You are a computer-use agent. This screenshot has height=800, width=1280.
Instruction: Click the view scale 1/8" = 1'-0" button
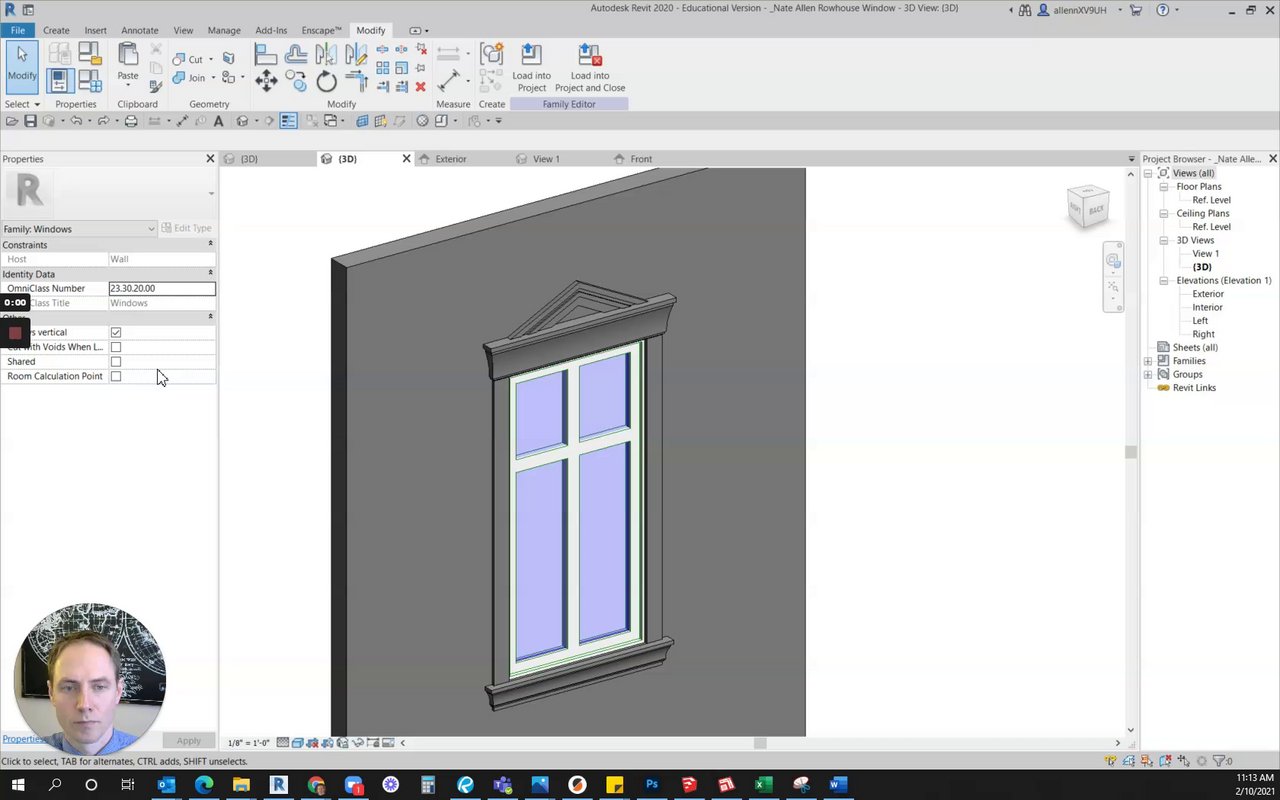point(249,743)
